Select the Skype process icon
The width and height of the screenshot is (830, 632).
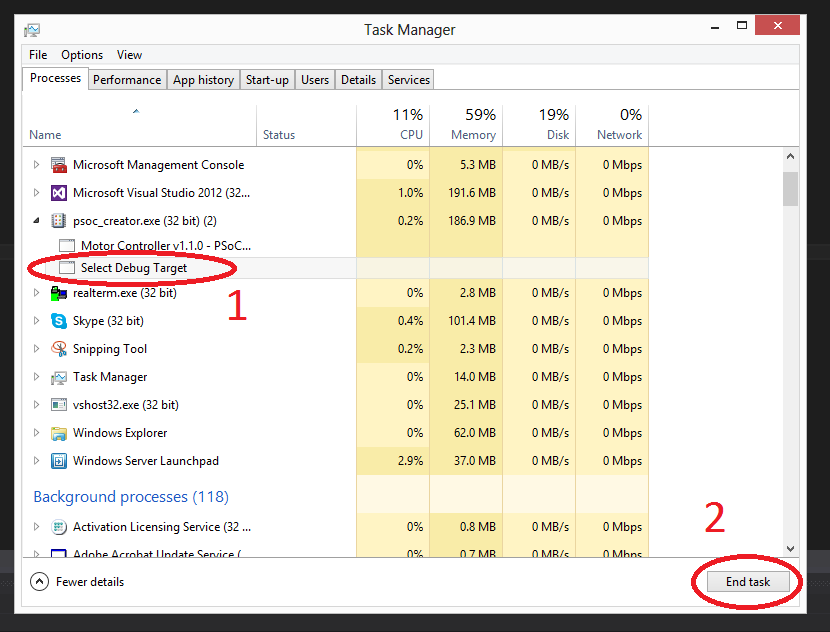click(x=57, y=320)
